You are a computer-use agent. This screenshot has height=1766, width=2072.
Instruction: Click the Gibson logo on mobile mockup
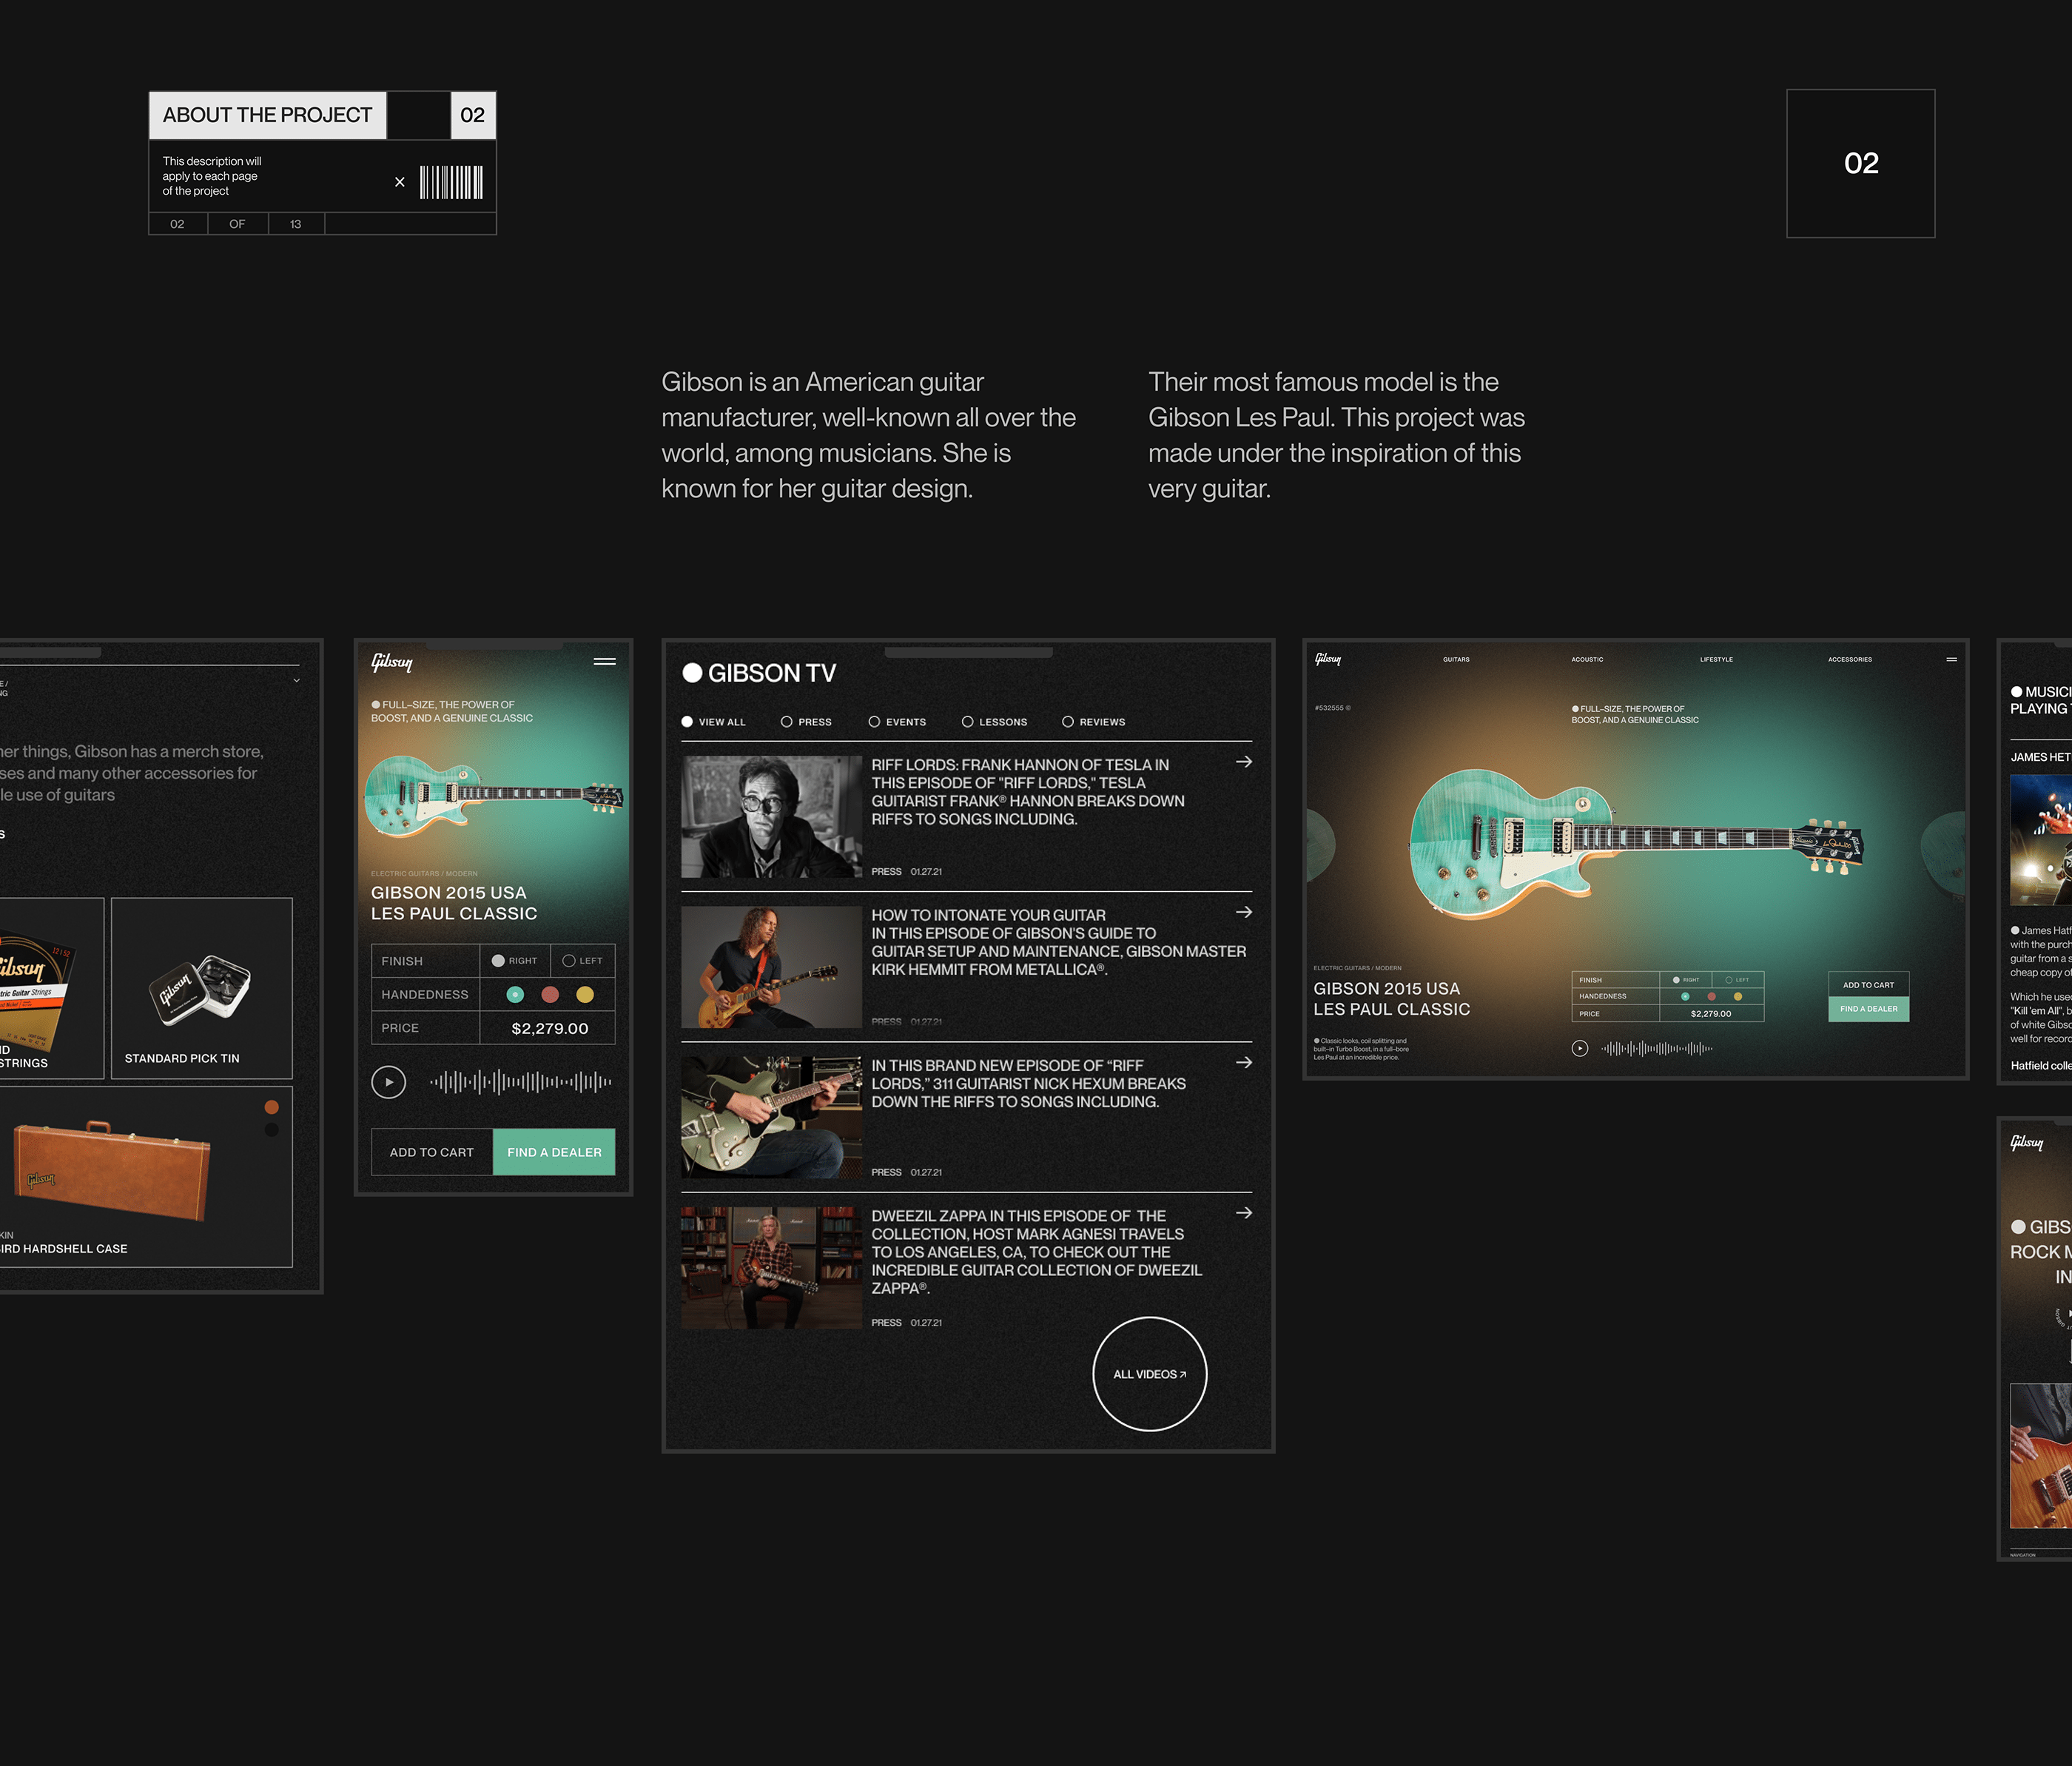[392, 662]
